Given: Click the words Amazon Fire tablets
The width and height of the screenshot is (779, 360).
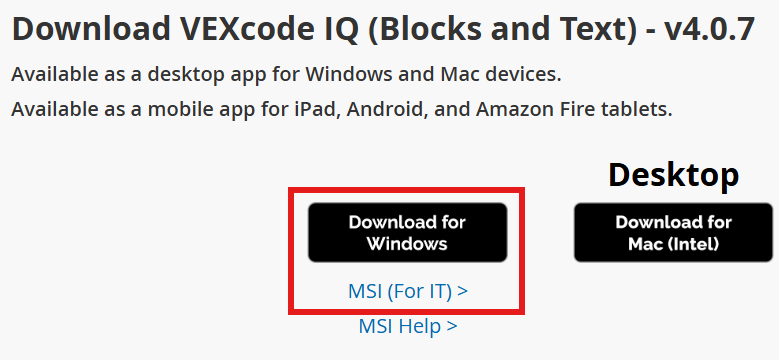Looking at the screenshot, I should pyautogui.click(x=574, y=109).
